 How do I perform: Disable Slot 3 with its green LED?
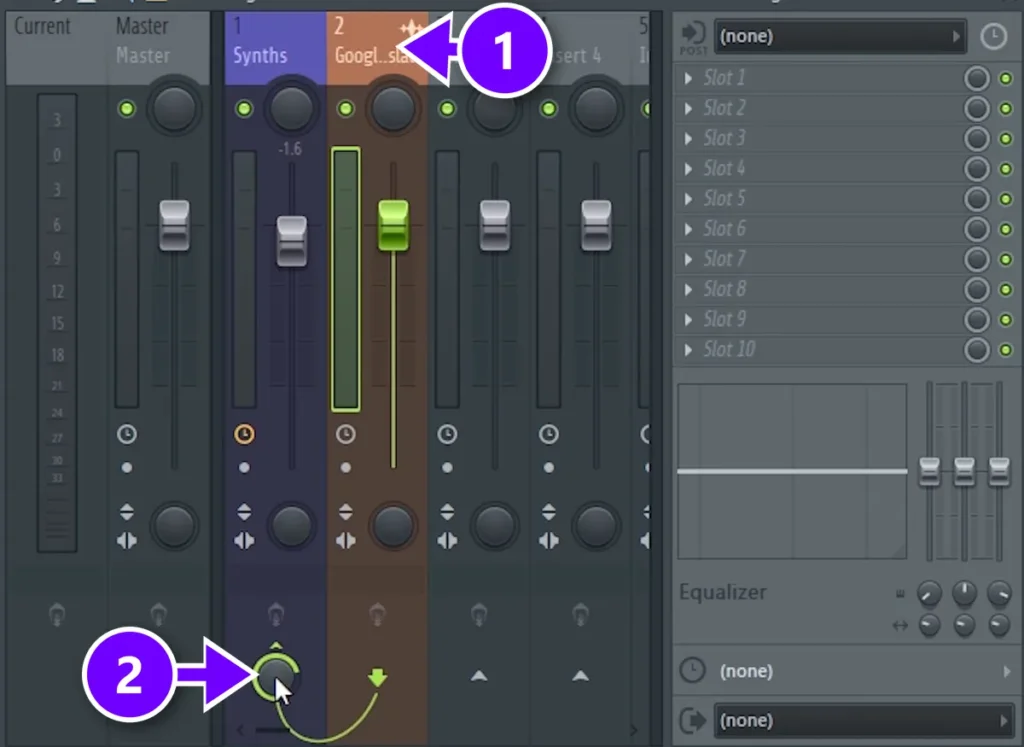point(1006,138)
